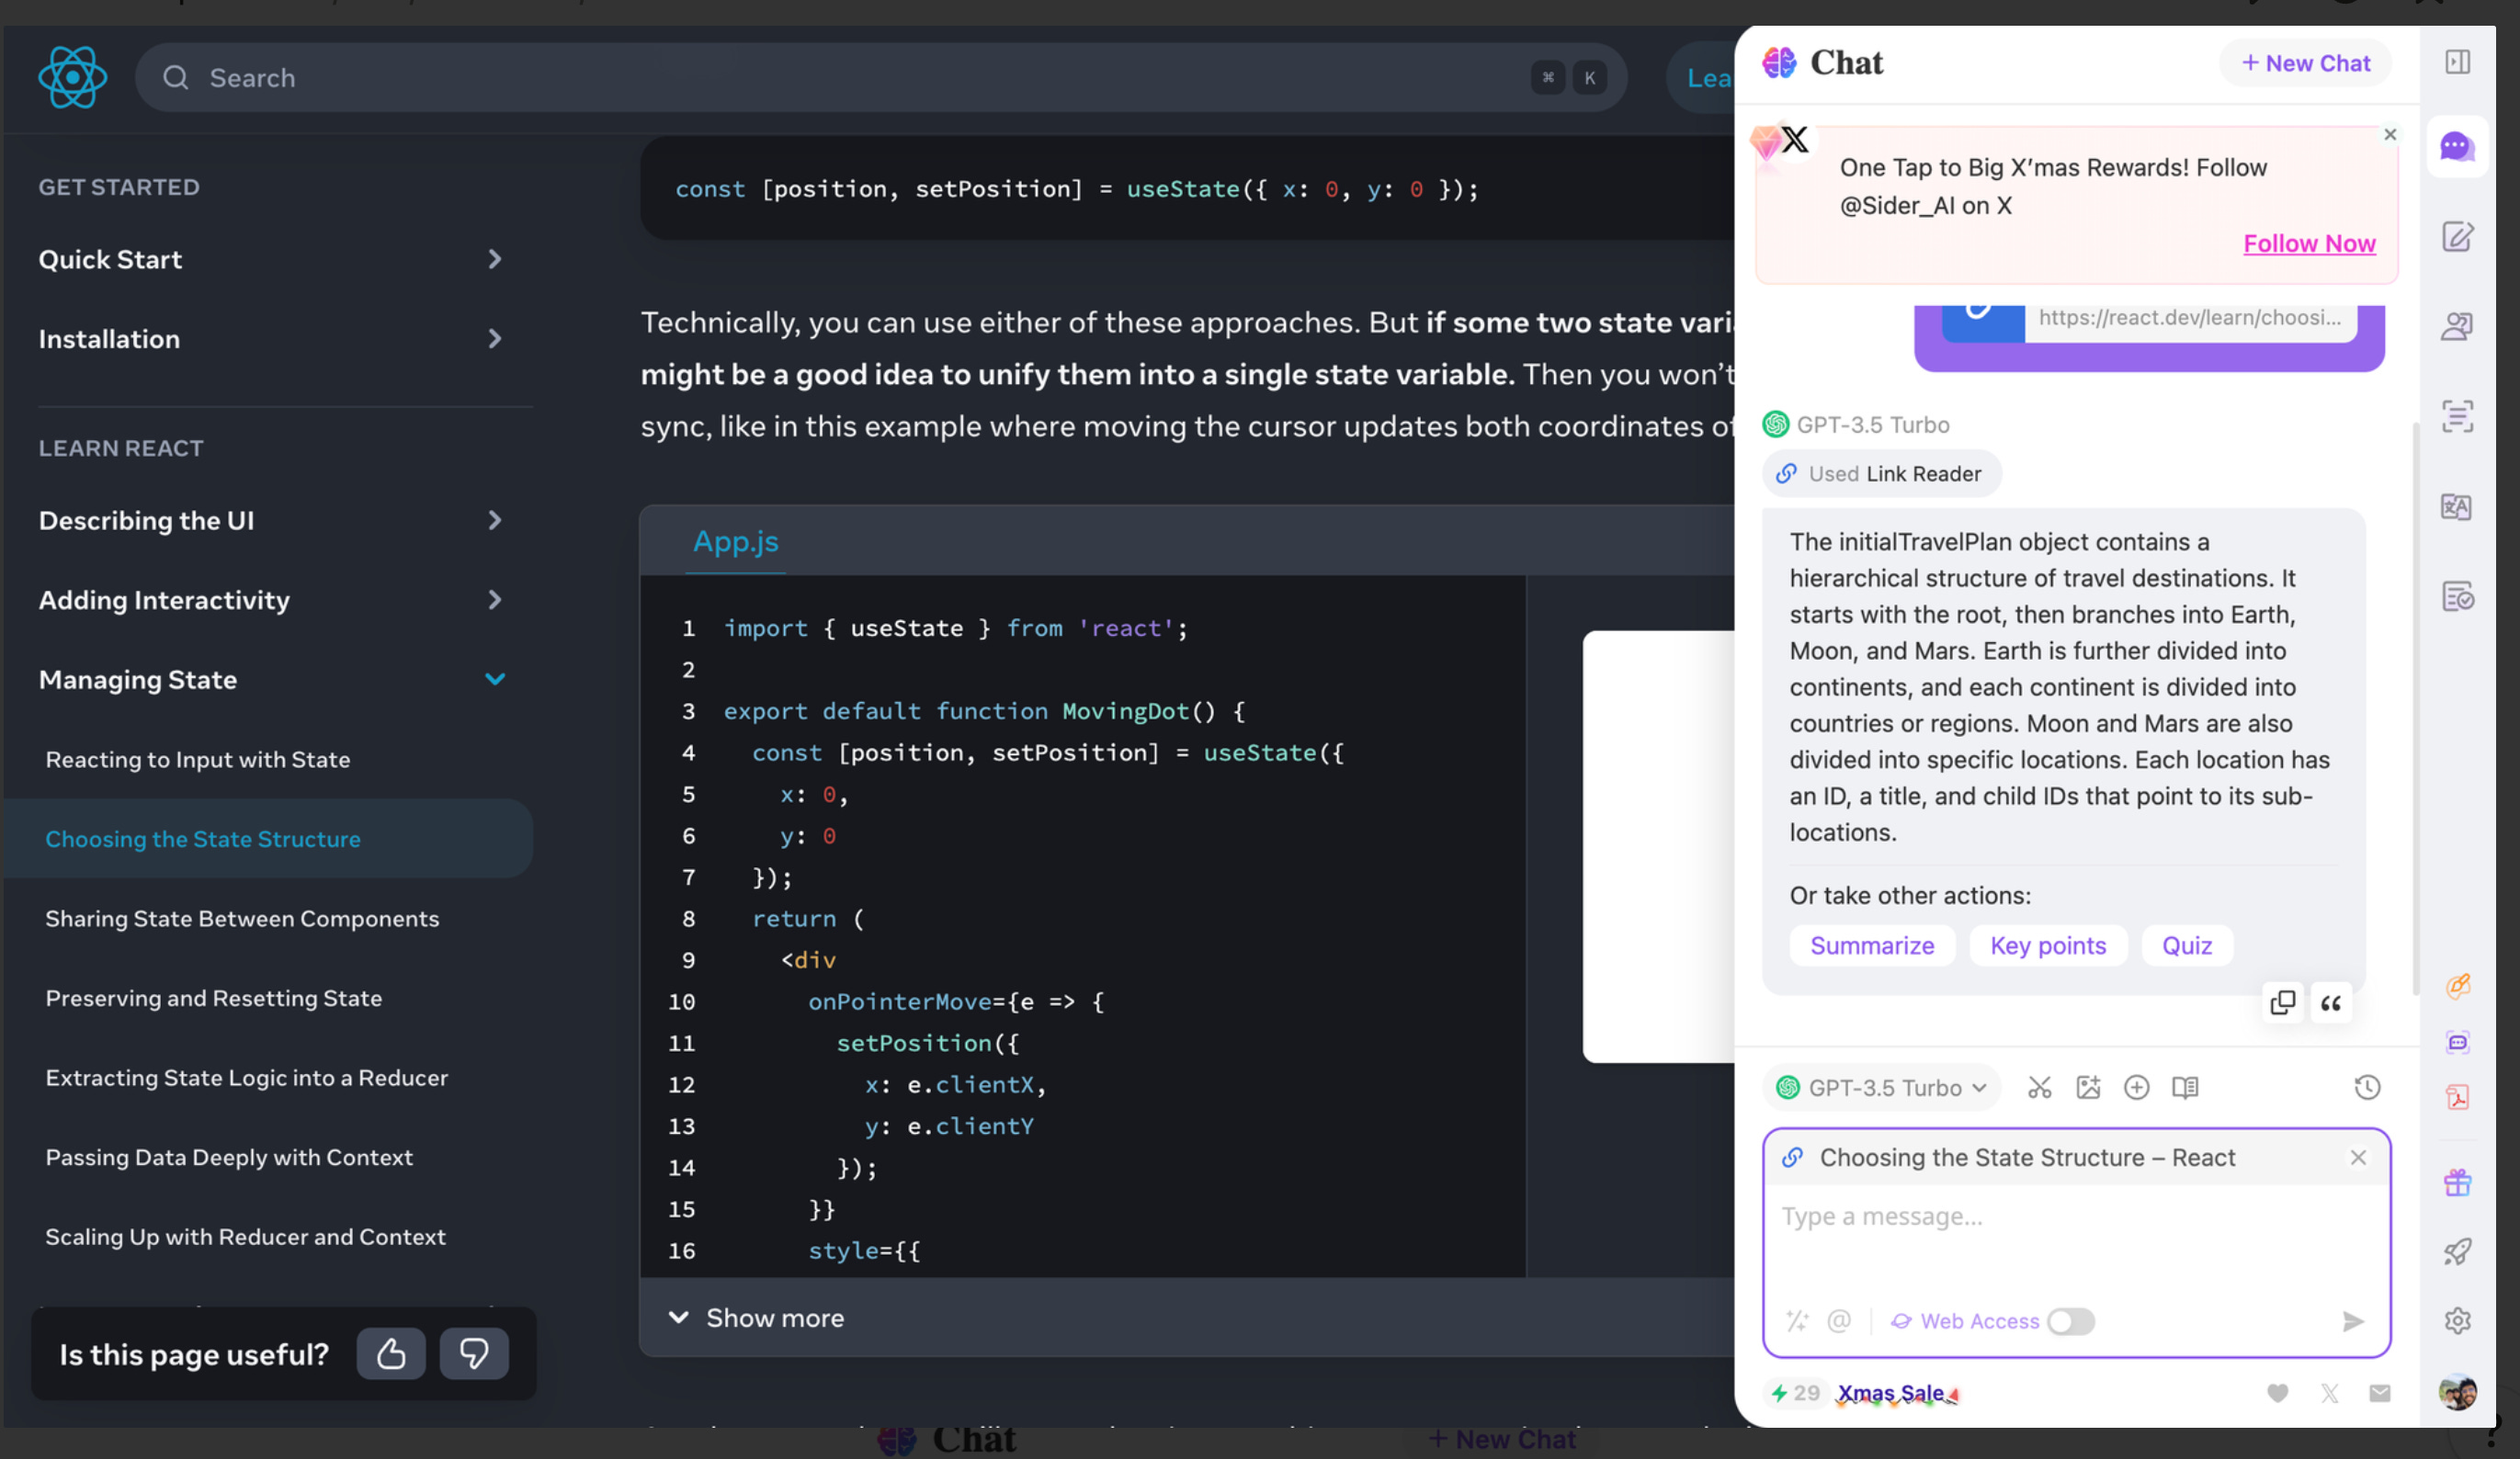Toggle the Web Access switch
This screenshot has width=2520, height=1459.
pyautogui.click(x=2070, y=1321)
